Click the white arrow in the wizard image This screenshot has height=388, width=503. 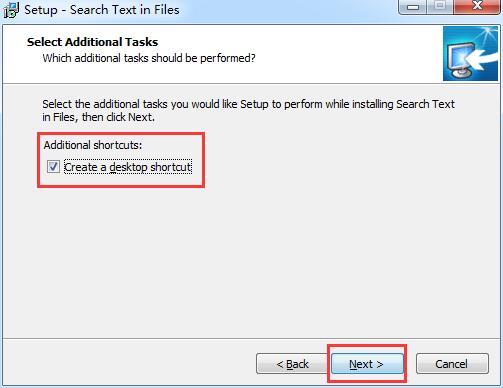[482, 58]
